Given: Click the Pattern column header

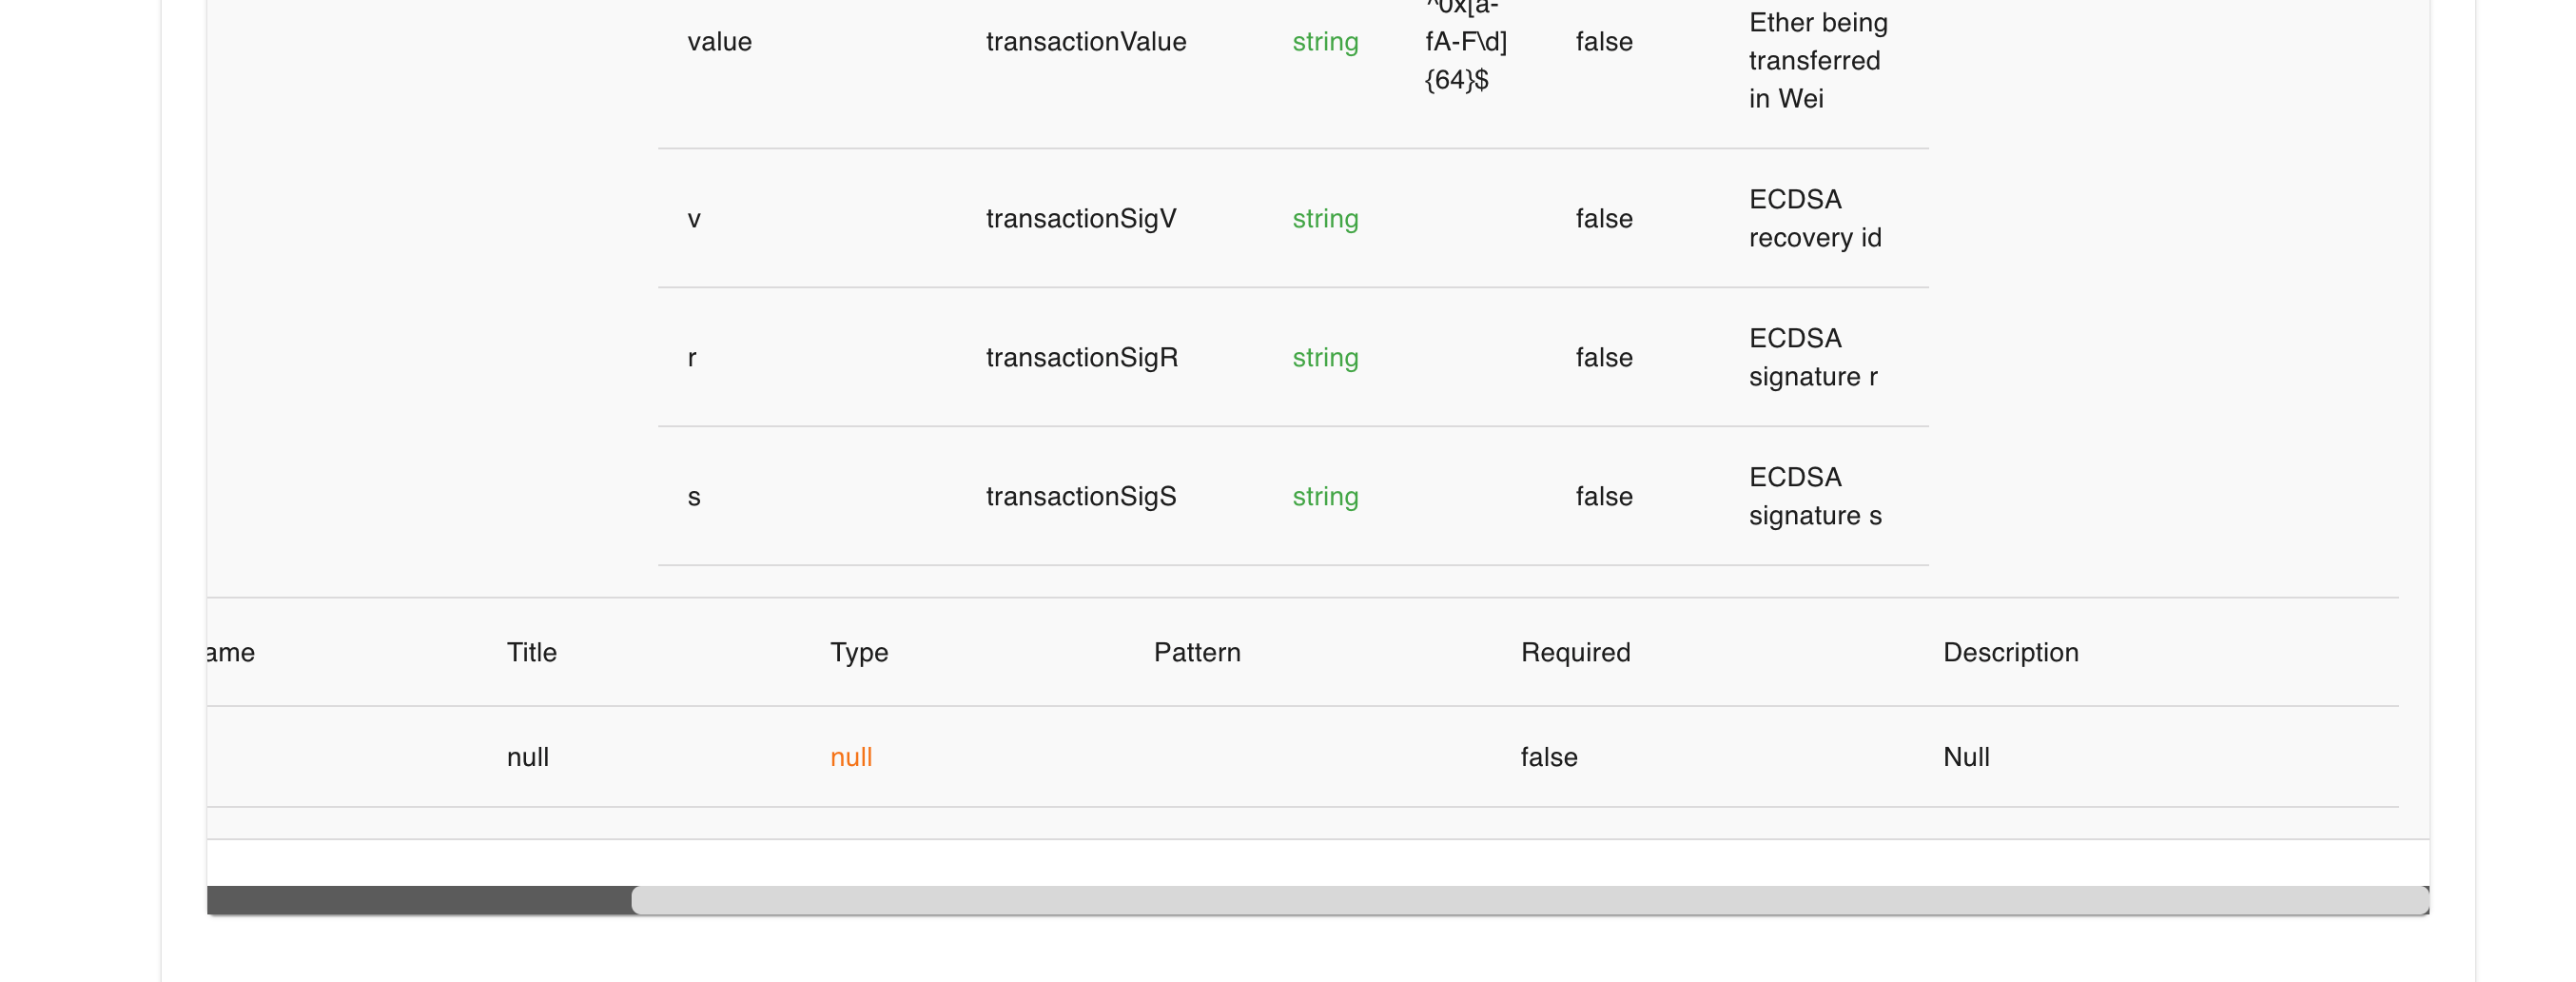Looking at the screenshot, I should pos(1197,653).
